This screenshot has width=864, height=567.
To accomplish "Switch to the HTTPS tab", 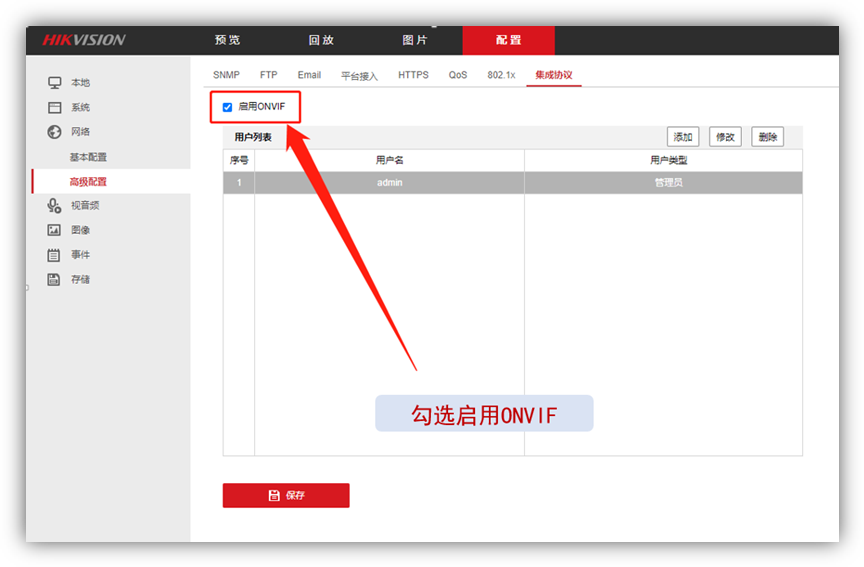I will (x=413, y=75).
